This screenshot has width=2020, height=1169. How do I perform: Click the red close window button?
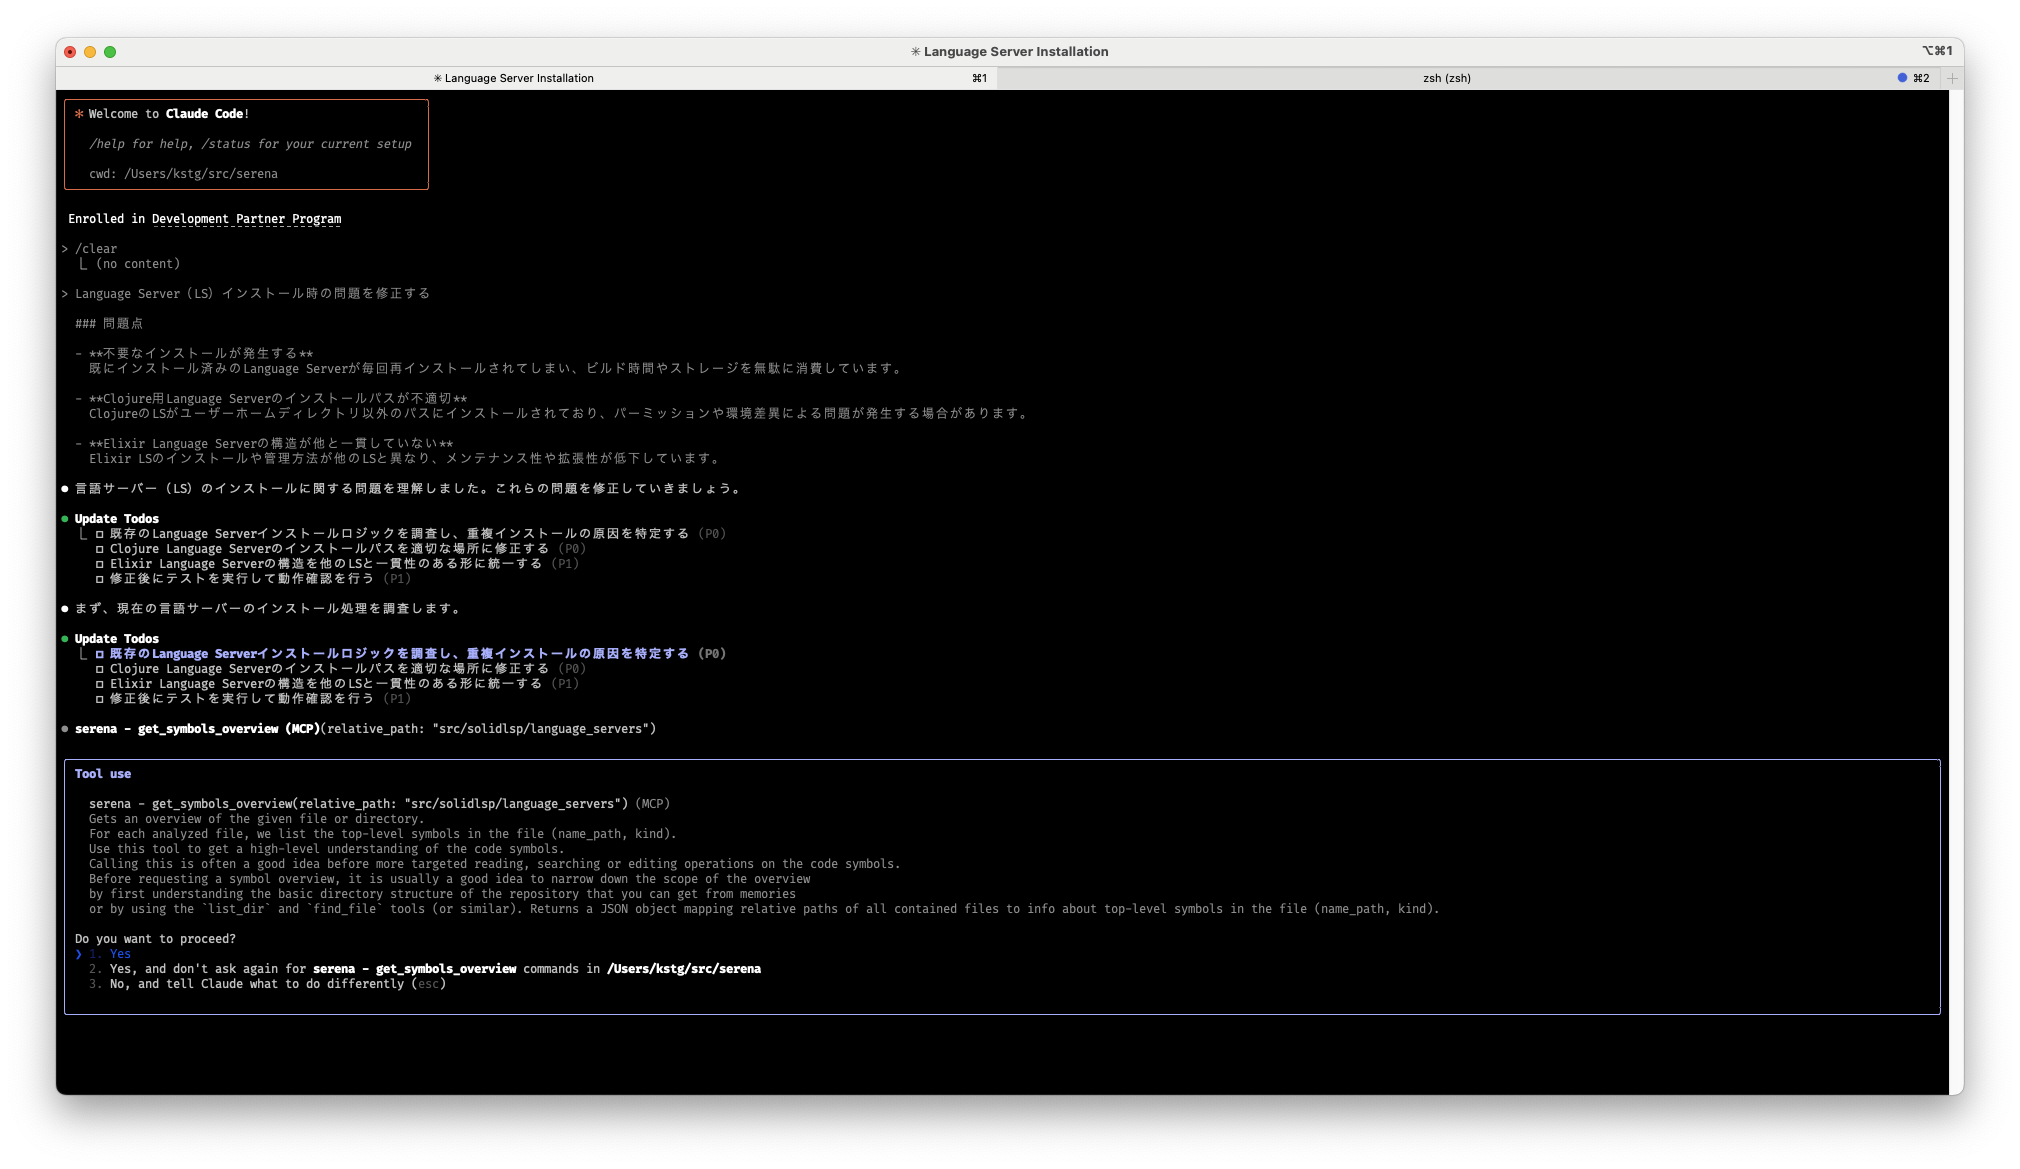click(x=70, y=52)
